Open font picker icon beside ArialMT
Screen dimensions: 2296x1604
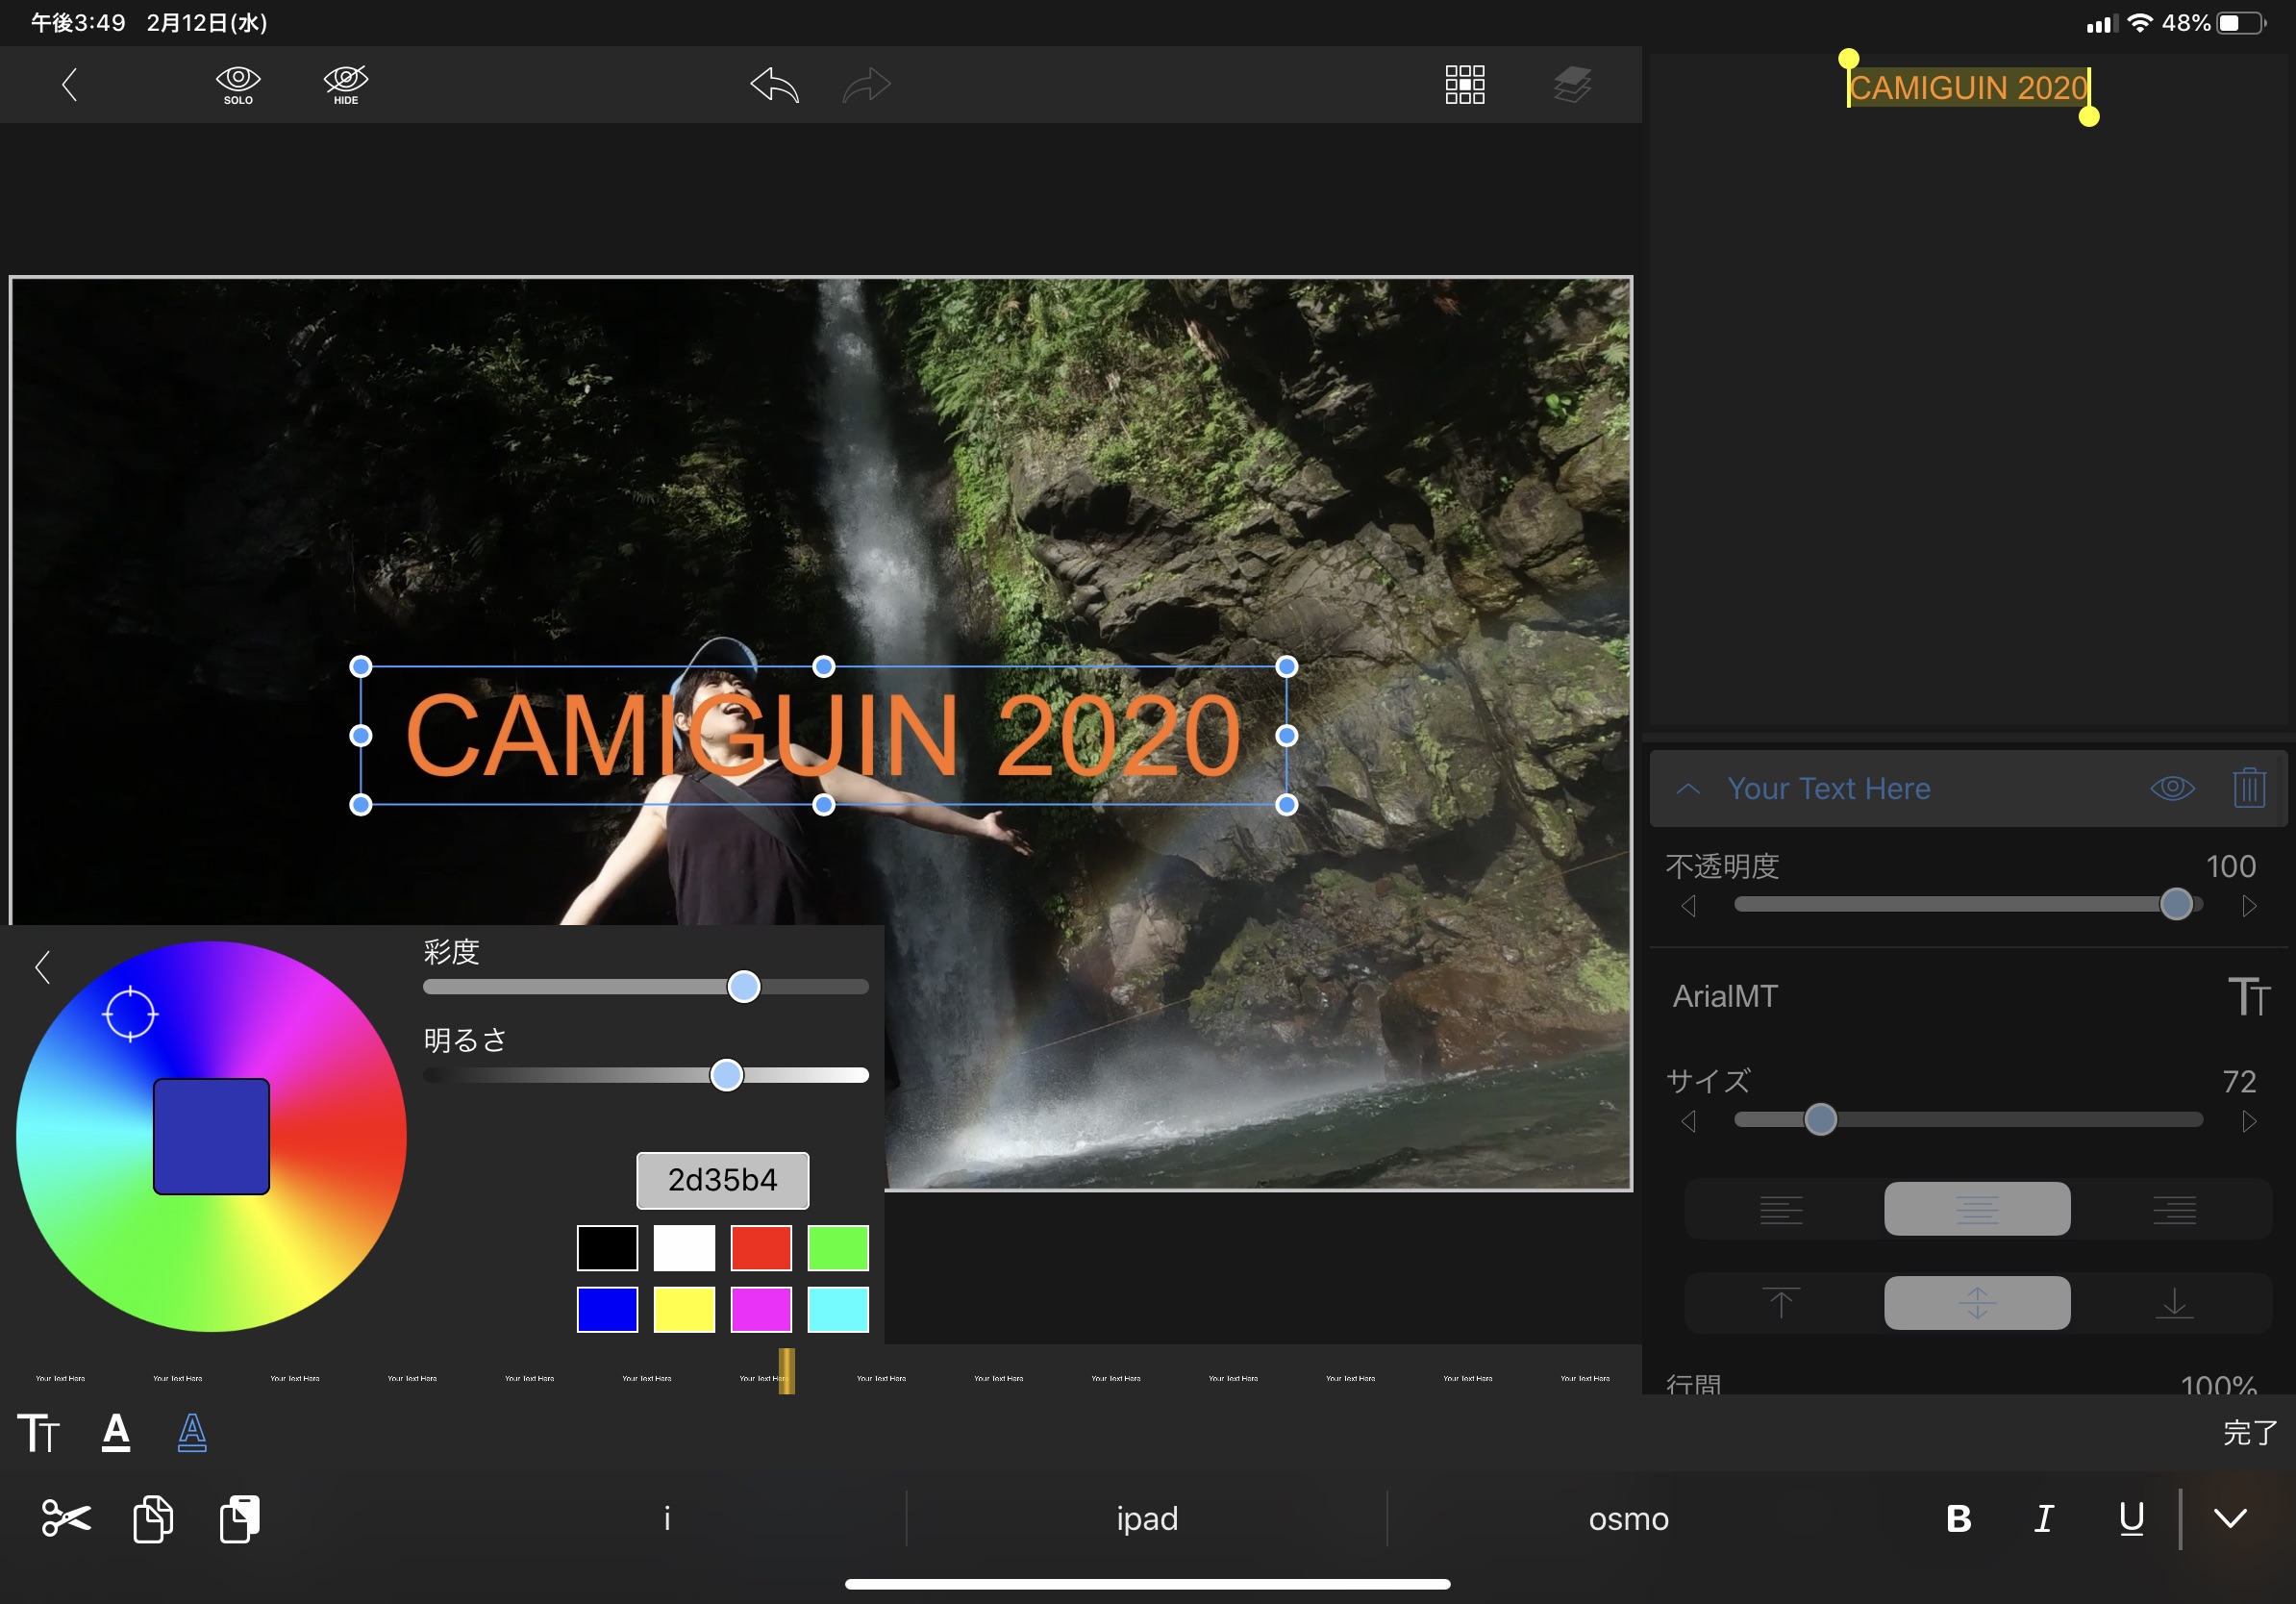tap(2248, 996)
